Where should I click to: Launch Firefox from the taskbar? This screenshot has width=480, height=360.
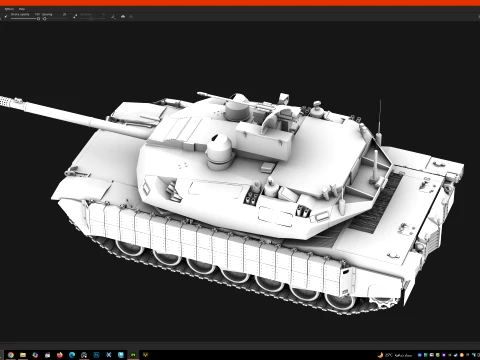tap(60, 355)
